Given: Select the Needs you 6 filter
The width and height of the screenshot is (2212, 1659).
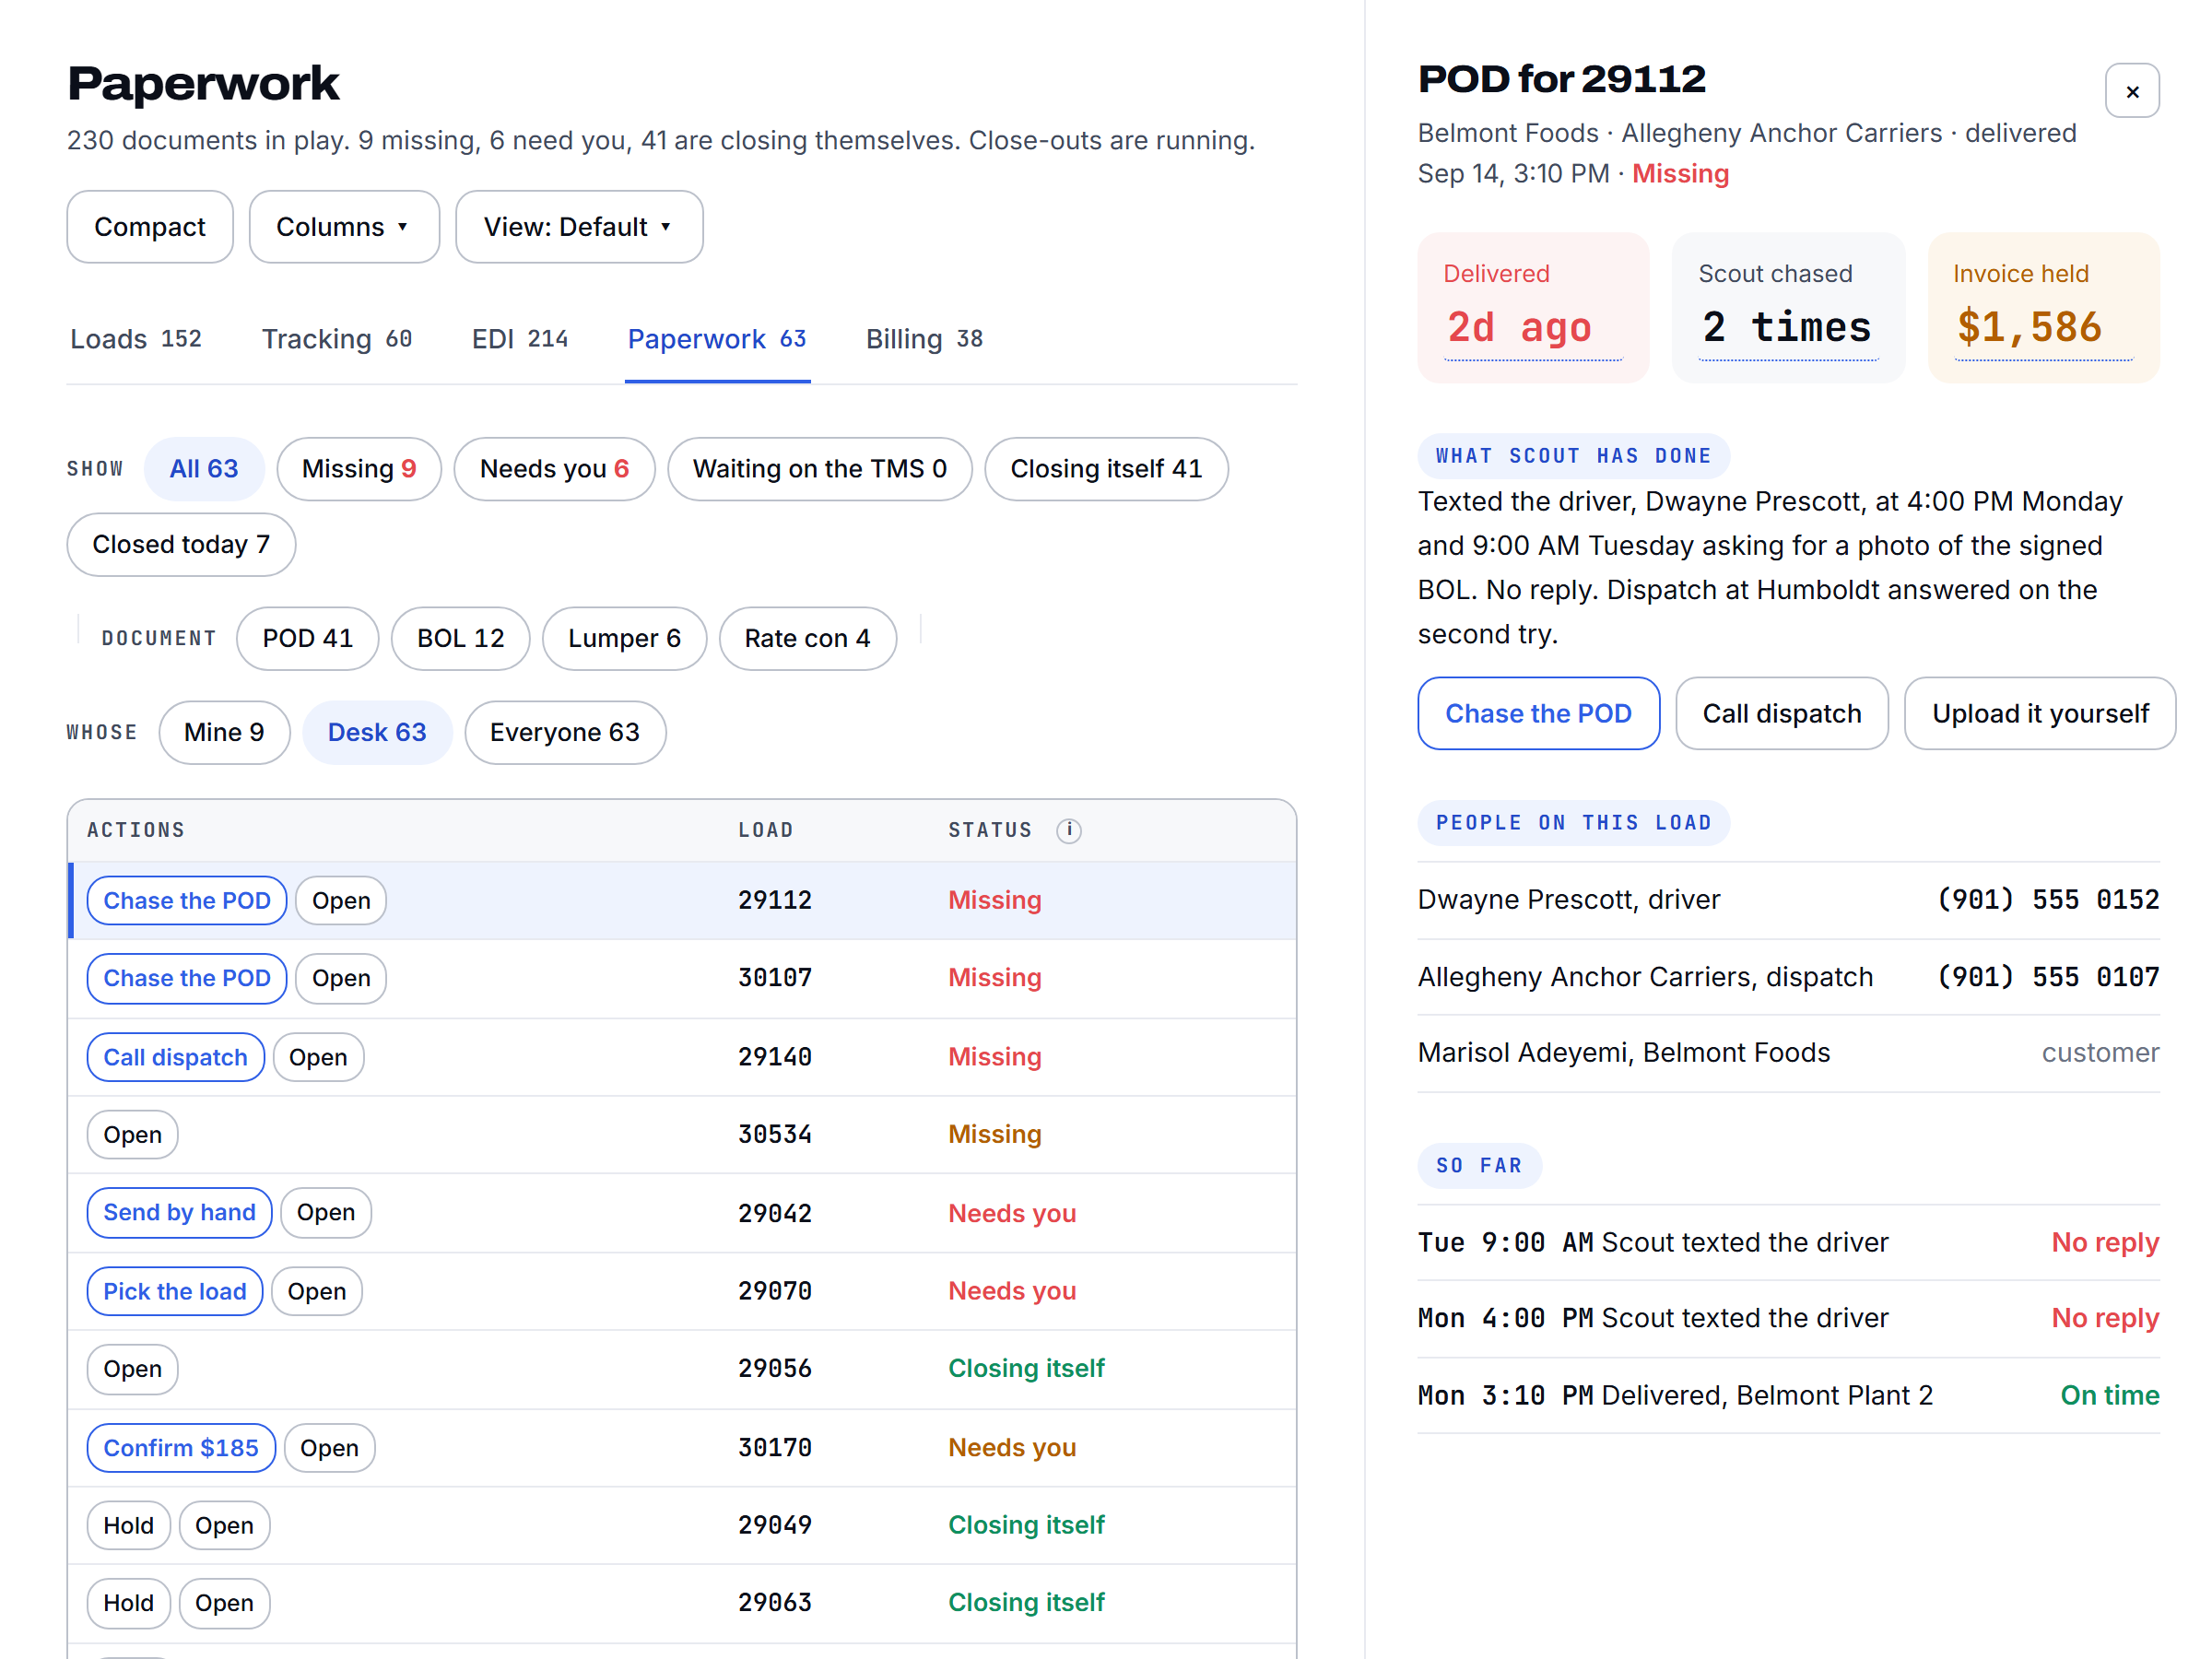Looking at the screenshot, I should pos(554,469).
